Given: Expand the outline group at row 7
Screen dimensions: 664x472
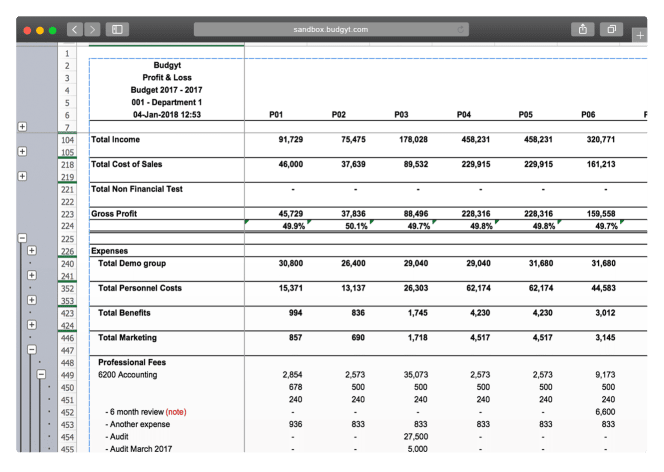Looking at the screenshot, I should click(x=22, y=127).
